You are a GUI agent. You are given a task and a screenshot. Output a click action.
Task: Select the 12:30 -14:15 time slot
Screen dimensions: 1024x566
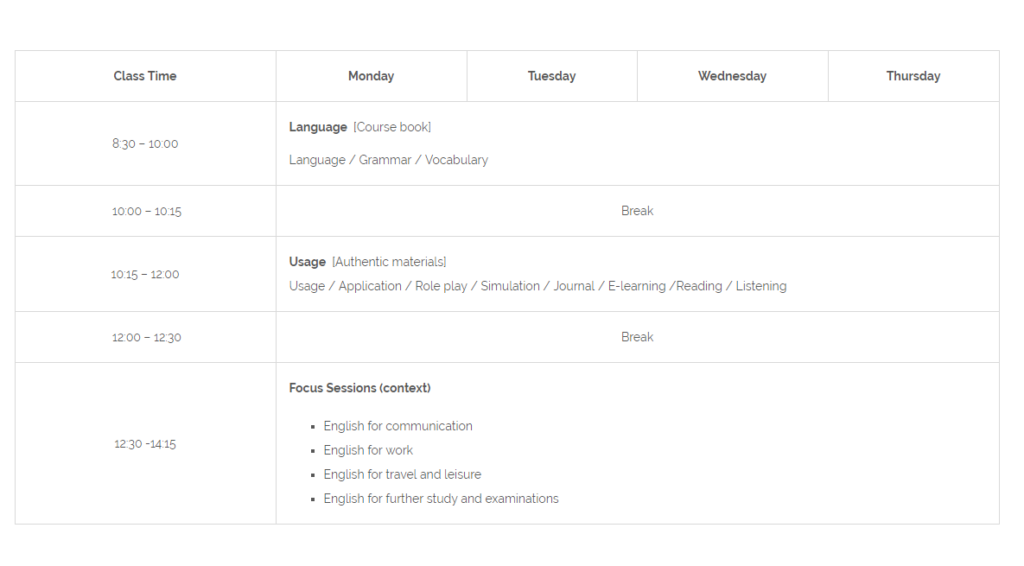[x=145, y=444]
